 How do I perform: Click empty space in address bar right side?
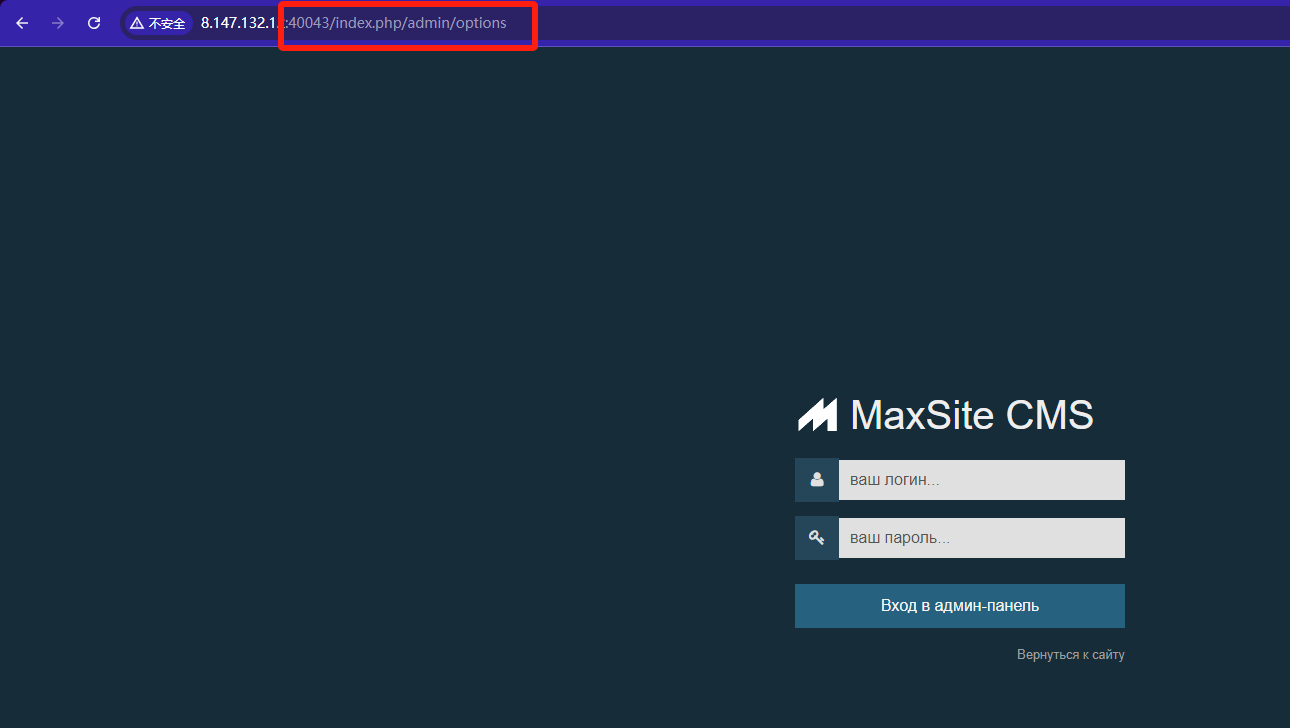coord(900,23)
